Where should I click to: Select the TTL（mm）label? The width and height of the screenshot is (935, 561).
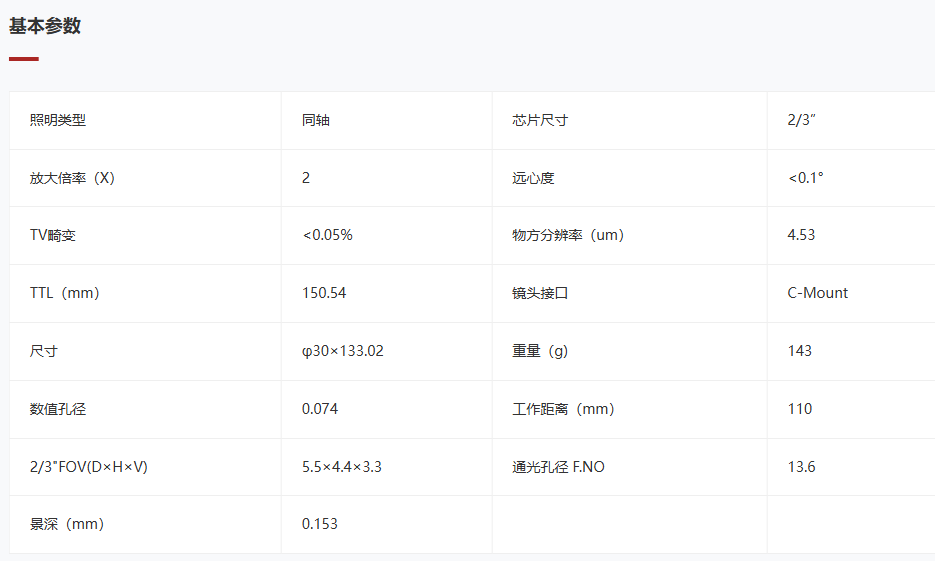(64, 293)
